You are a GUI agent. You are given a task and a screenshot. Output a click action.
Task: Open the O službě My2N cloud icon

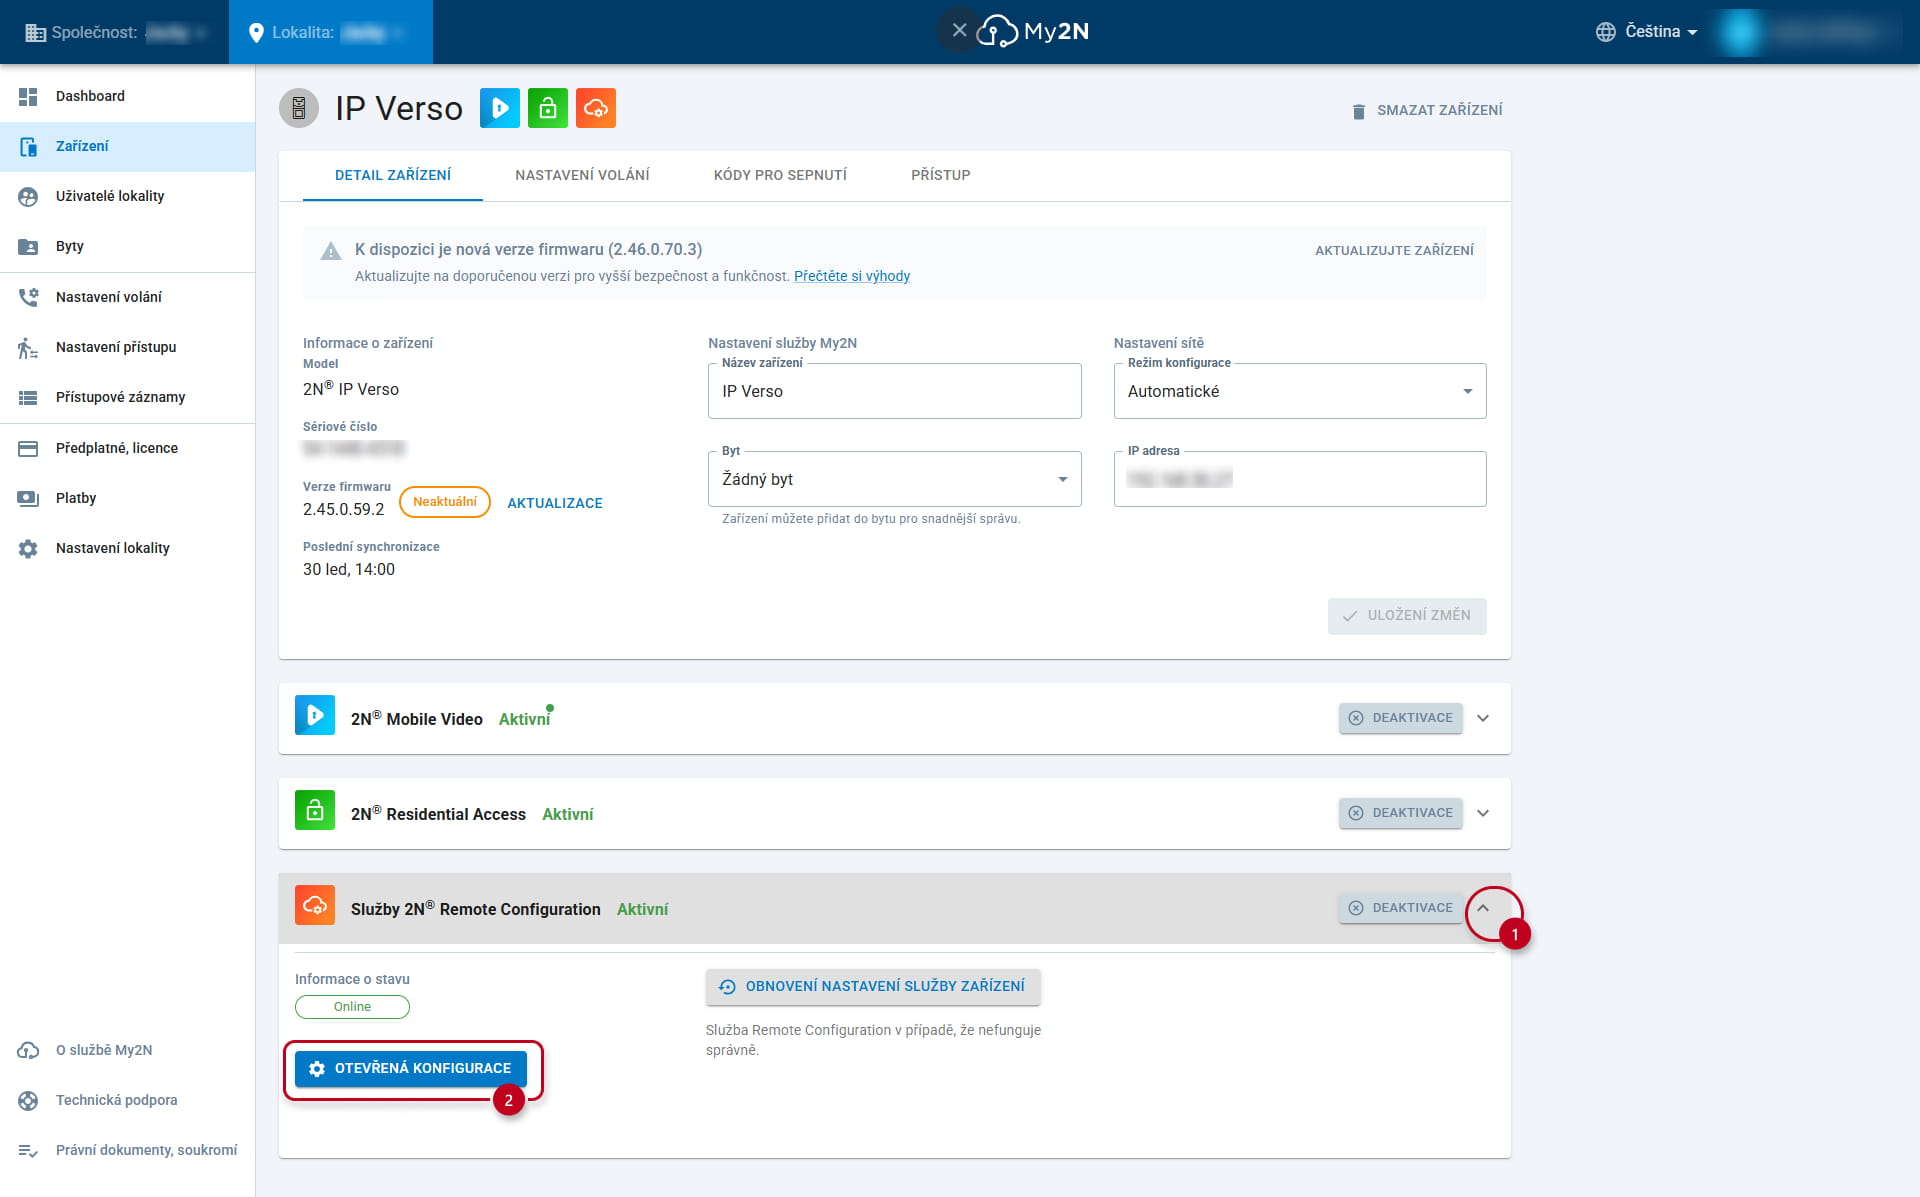click(28, 1050)
